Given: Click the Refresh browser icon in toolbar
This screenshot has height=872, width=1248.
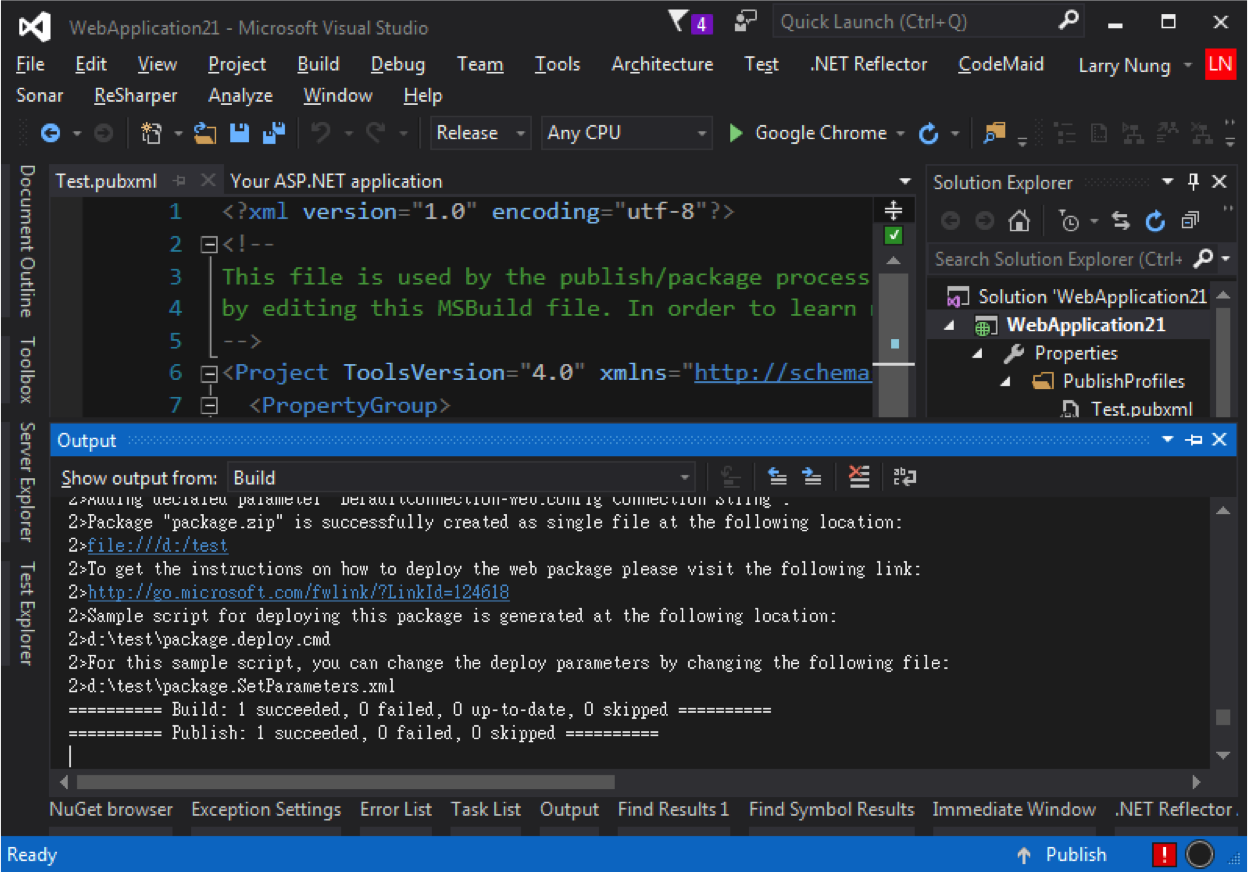Looking at the screenshot, I should [929, 133].
